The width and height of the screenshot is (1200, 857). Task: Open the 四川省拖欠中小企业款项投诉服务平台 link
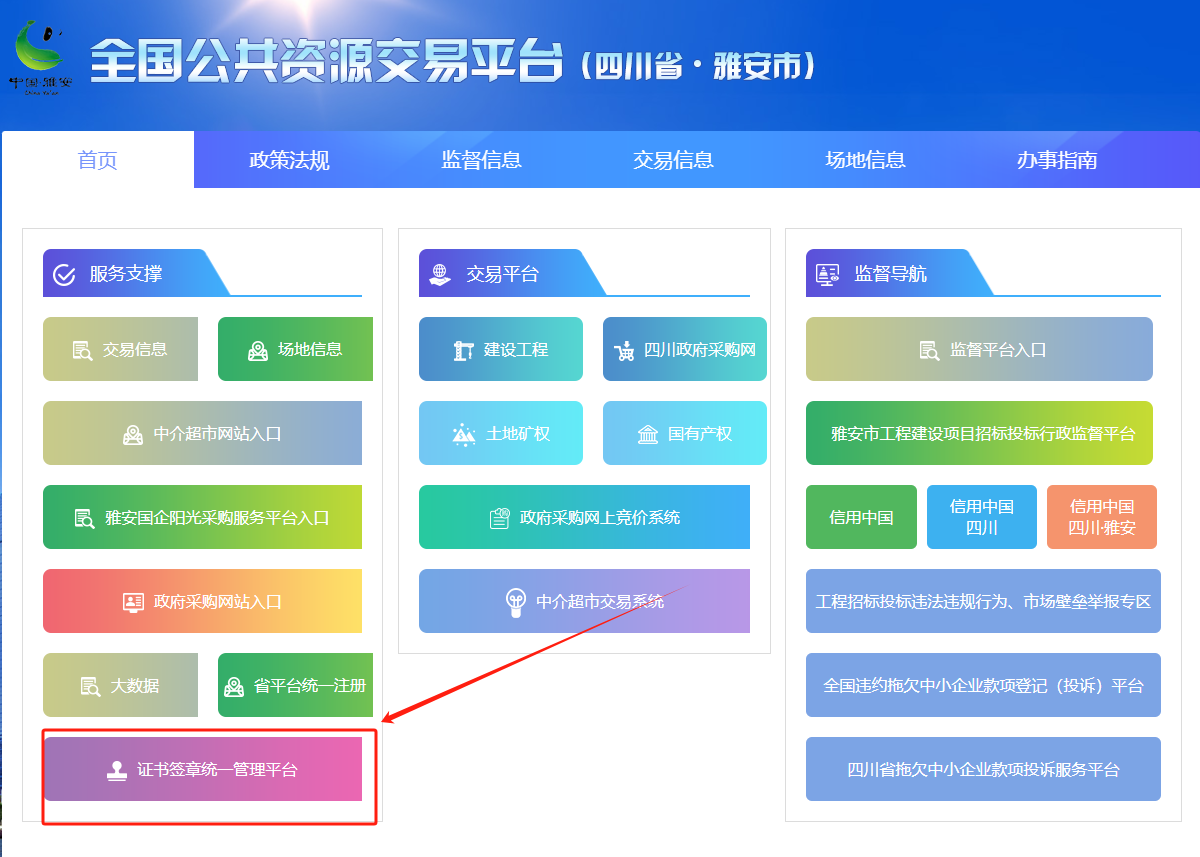[983, 770]
